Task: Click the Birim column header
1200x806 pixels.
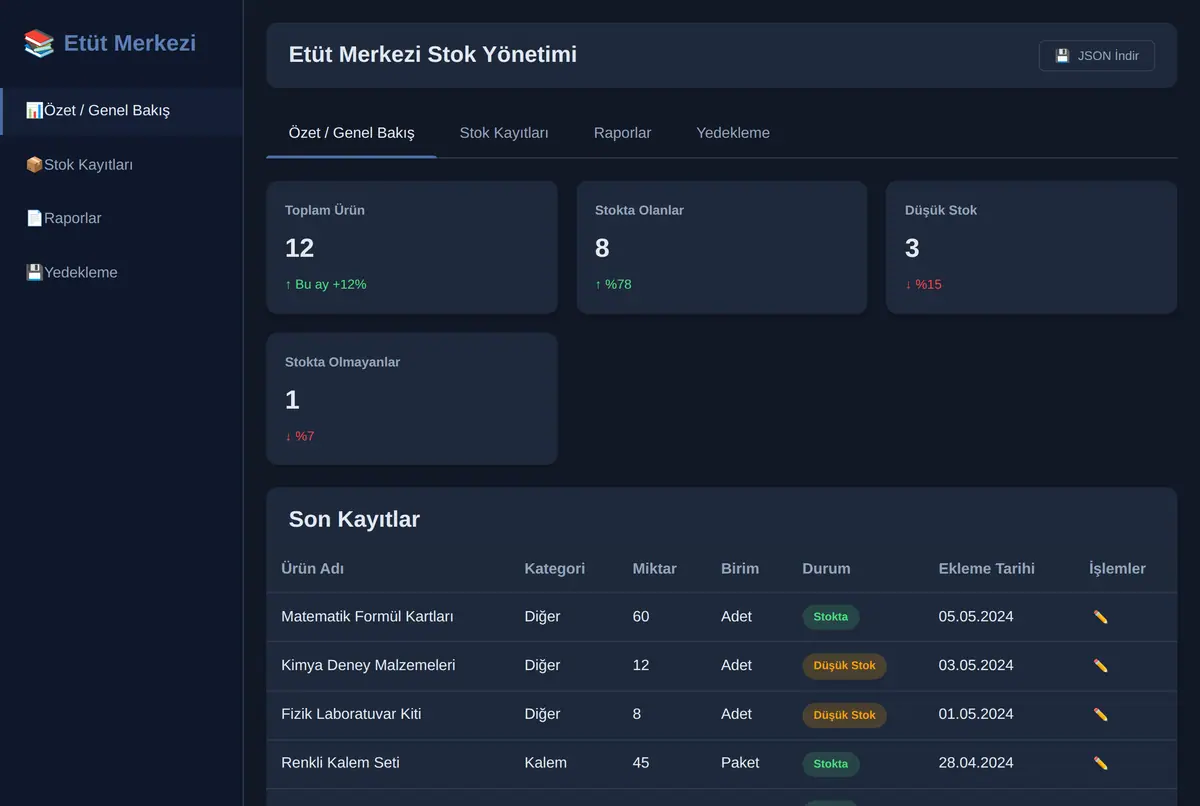Action: click(740, 568)
